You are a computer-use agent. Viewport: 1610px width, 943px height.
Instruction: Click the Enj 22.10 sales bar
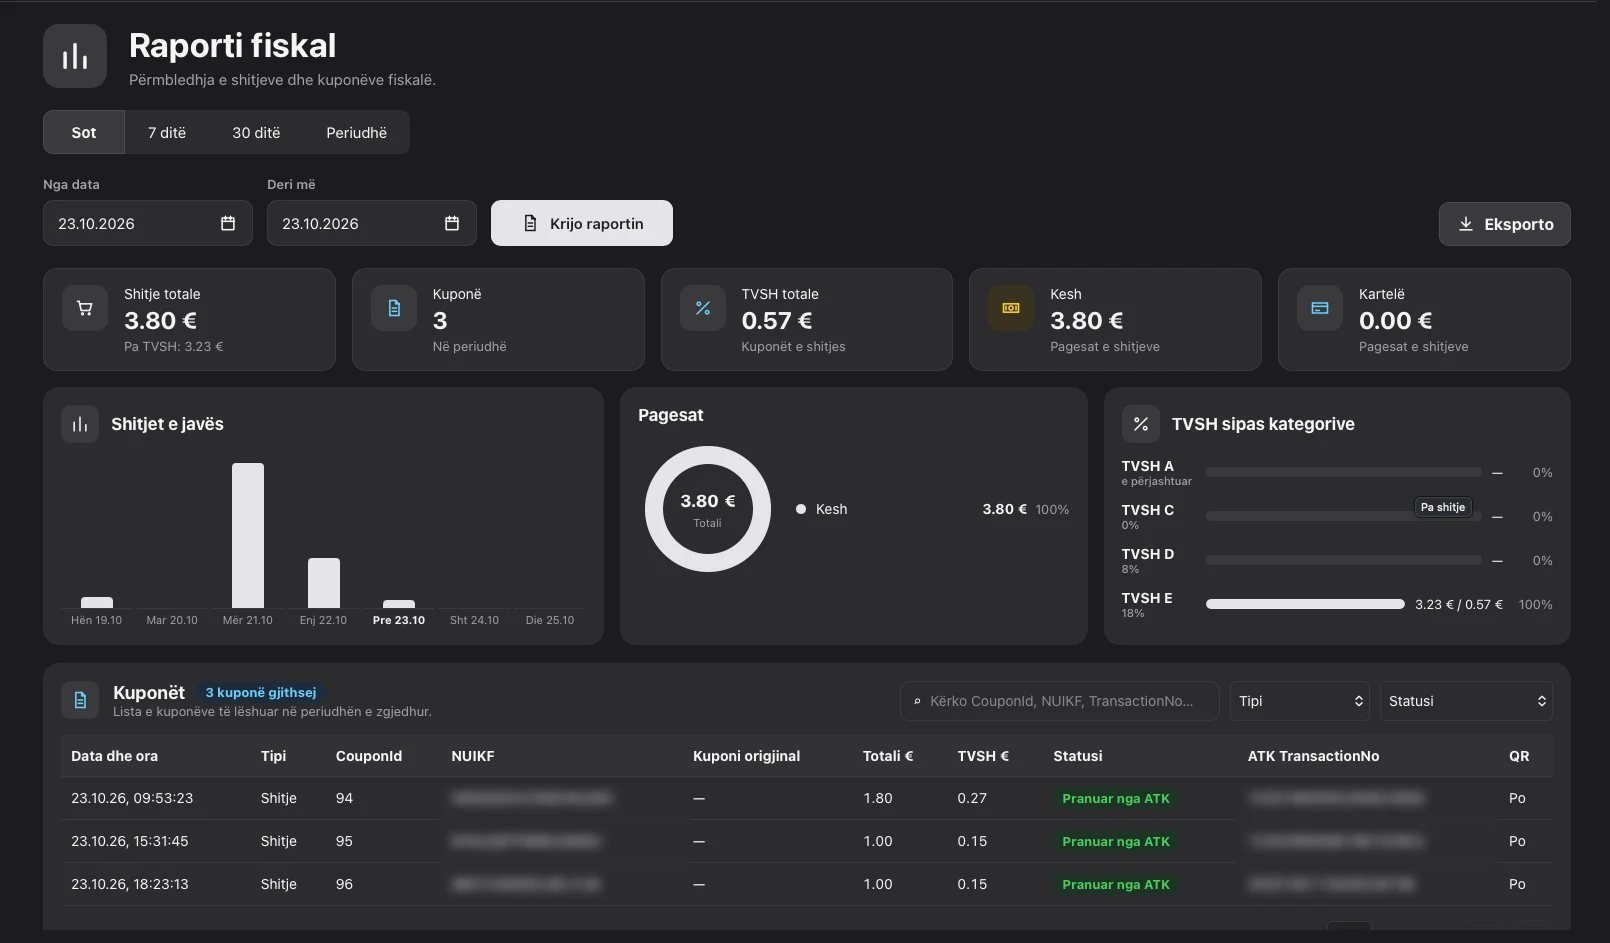[324, 583]
